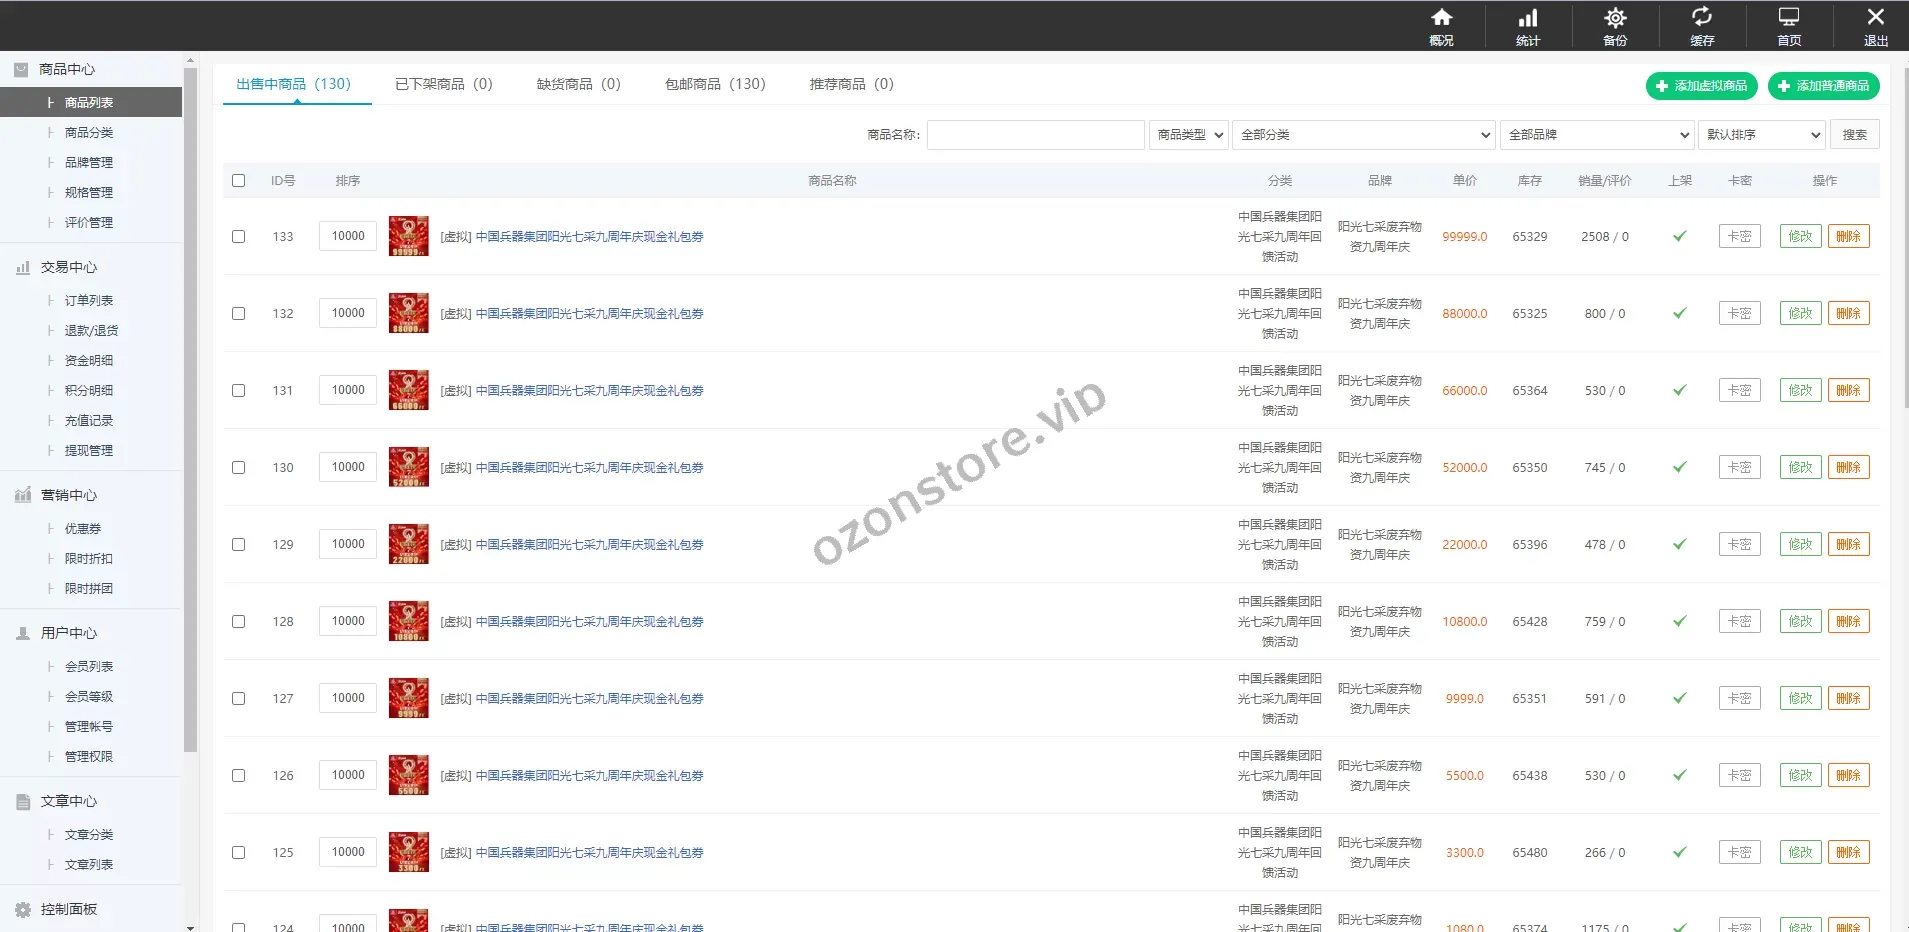
Task: Check the checkbox for product ID 132
Action: pyautogui.click(x=238, y=314)
